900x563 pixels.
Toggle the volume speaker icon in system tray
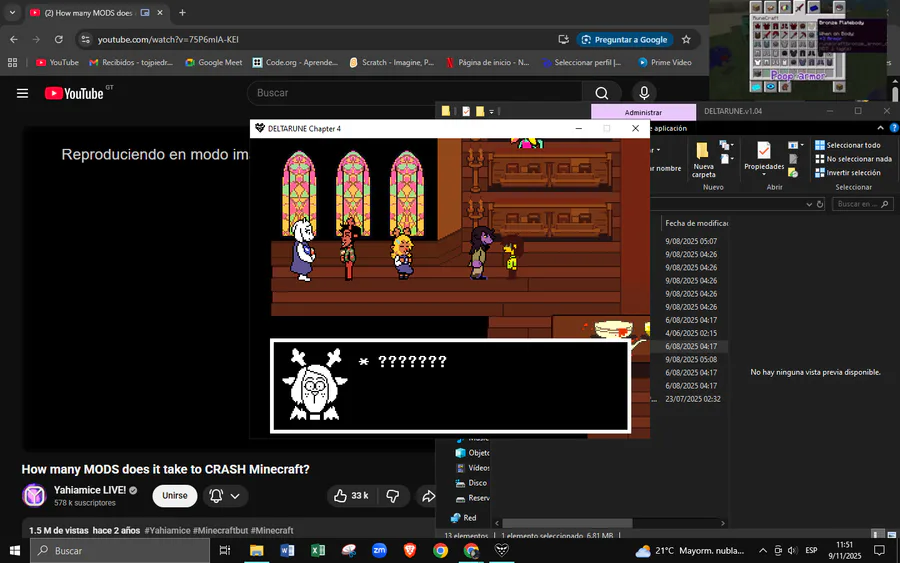[x=793, y=550]
